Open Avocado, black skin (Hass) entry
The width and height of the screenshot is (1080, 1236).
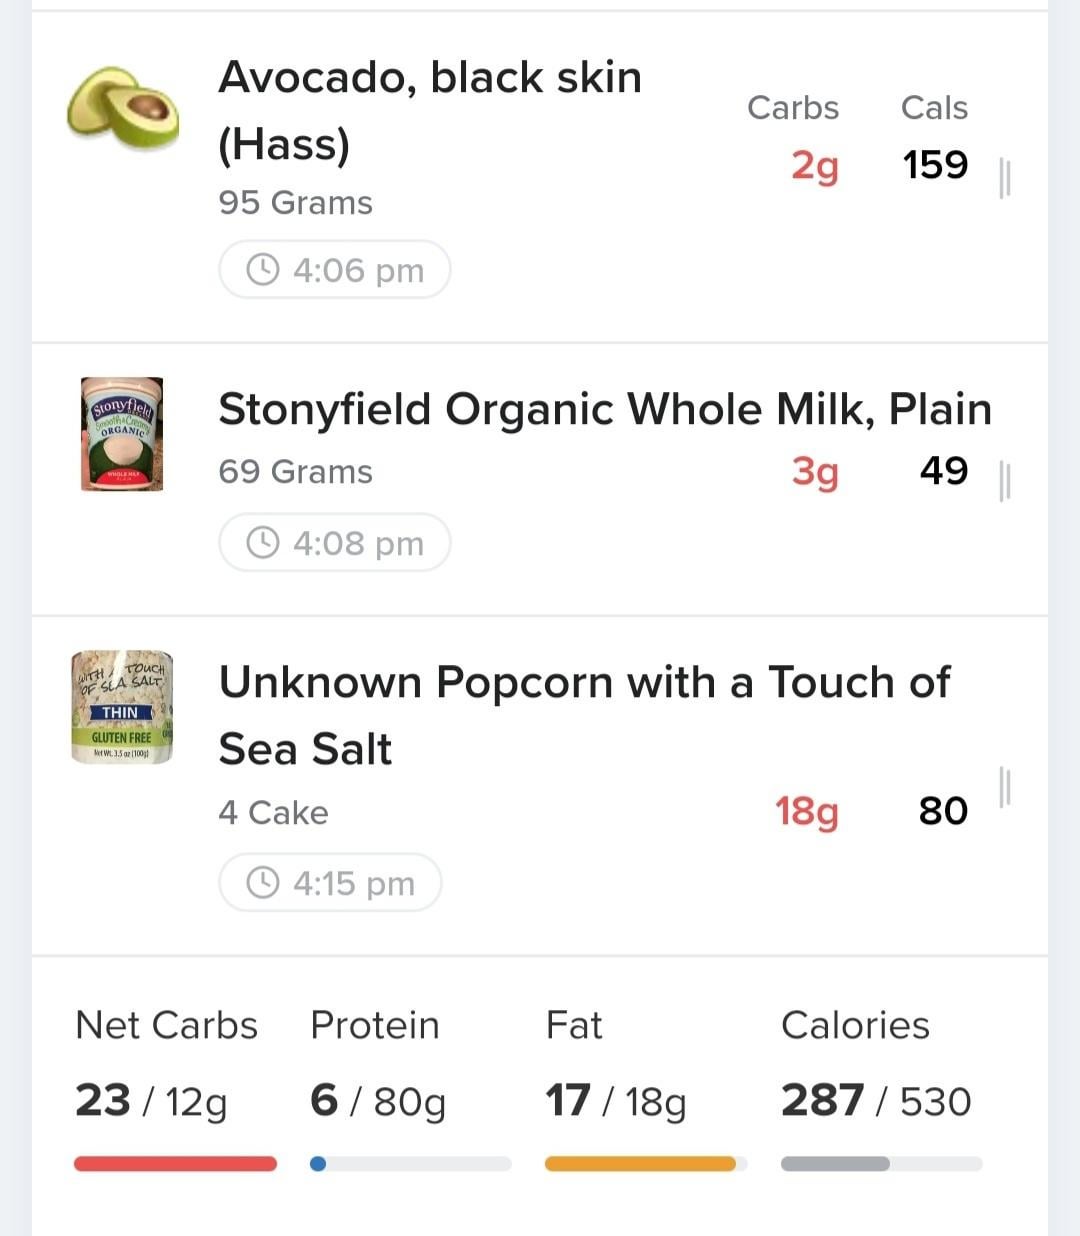tap(540, 177)
